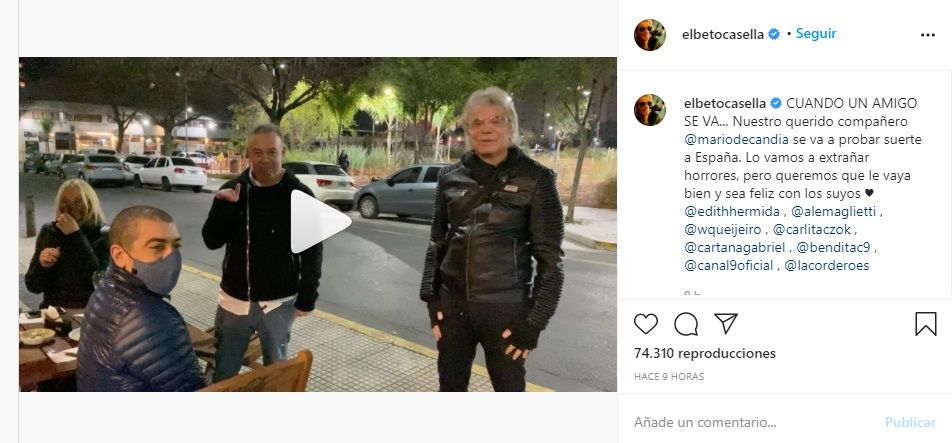Open the @mariodecandia mention
Image resolution: width=952 pixels, height=443 pixels.
[736, 140]
